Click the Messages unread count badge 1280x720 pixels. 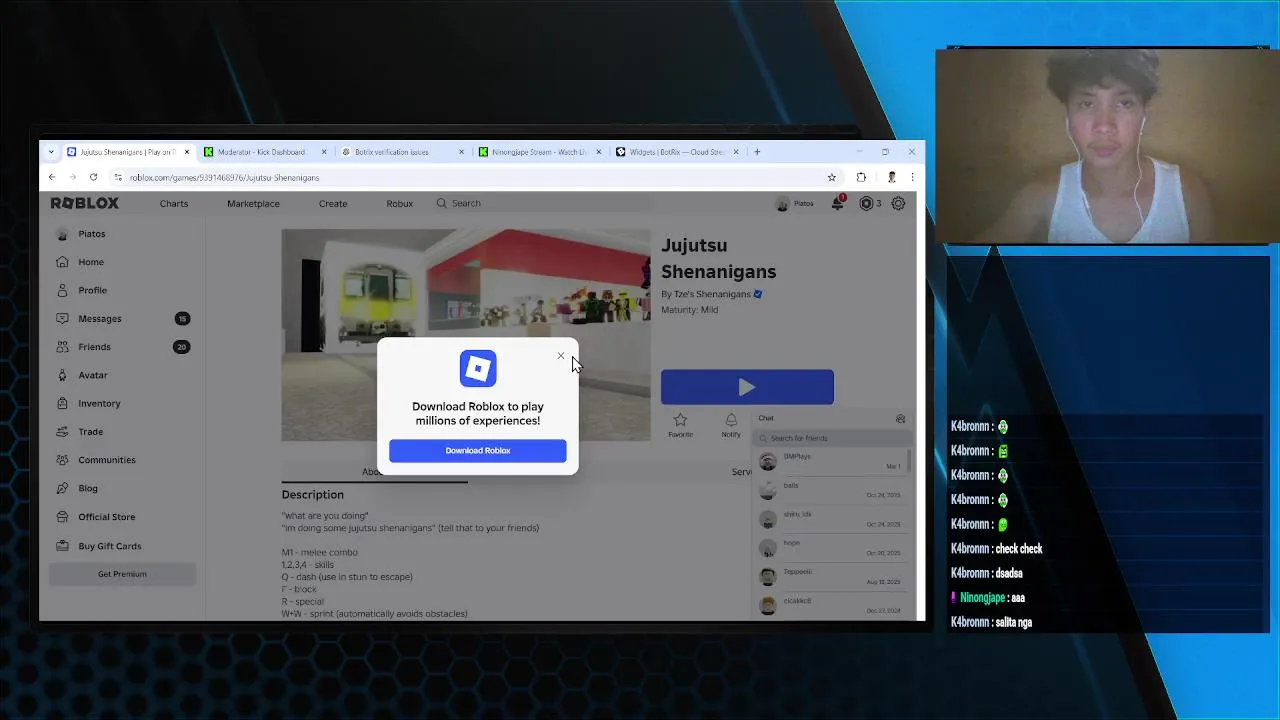pos(182,319)
